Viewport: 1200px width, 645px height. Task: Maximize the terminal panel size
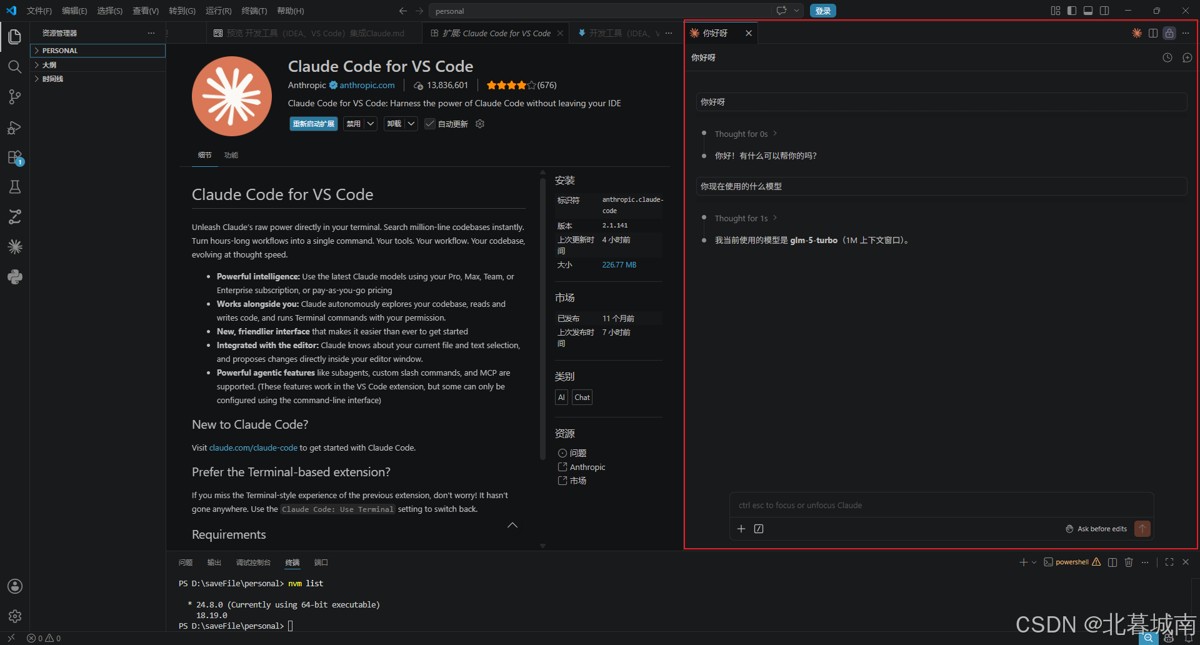(x=1169, y=563)
